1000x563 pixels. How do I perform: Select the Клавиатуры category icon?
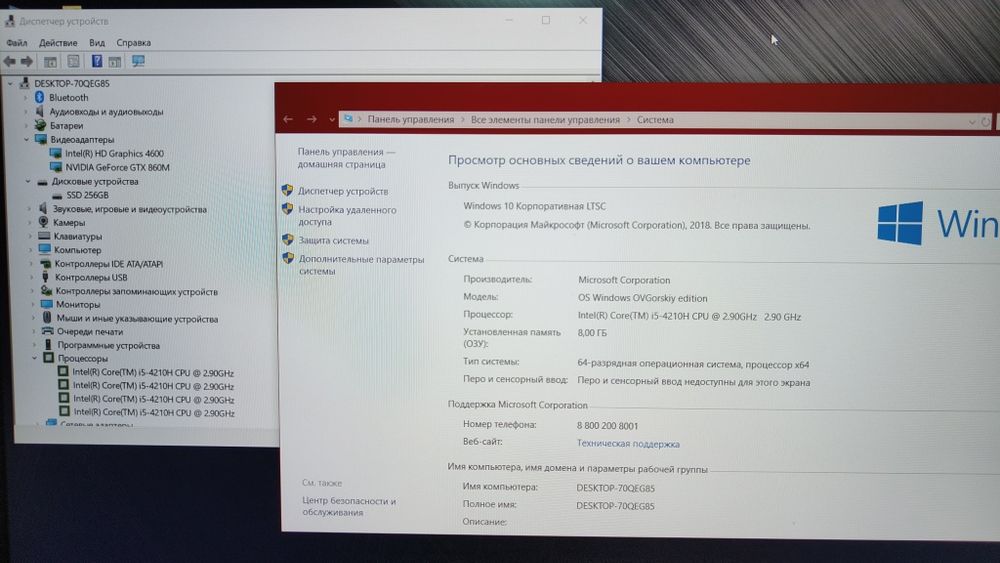pos(44,236)
